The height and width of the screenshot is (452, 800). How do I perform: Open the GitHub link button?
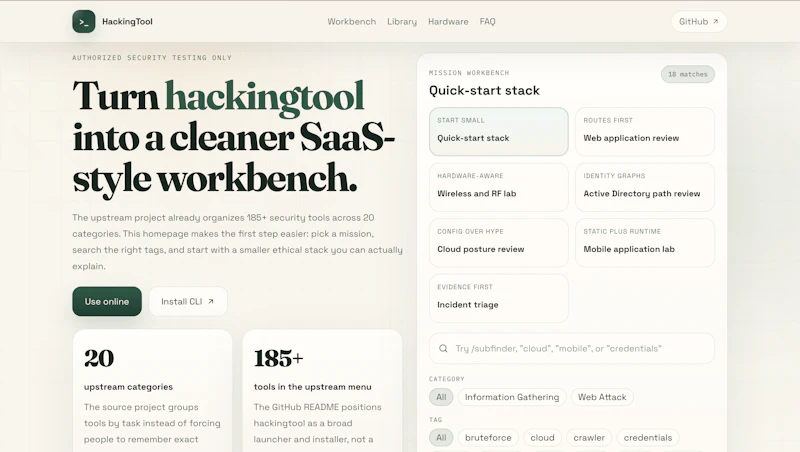(x=699, y=21)
